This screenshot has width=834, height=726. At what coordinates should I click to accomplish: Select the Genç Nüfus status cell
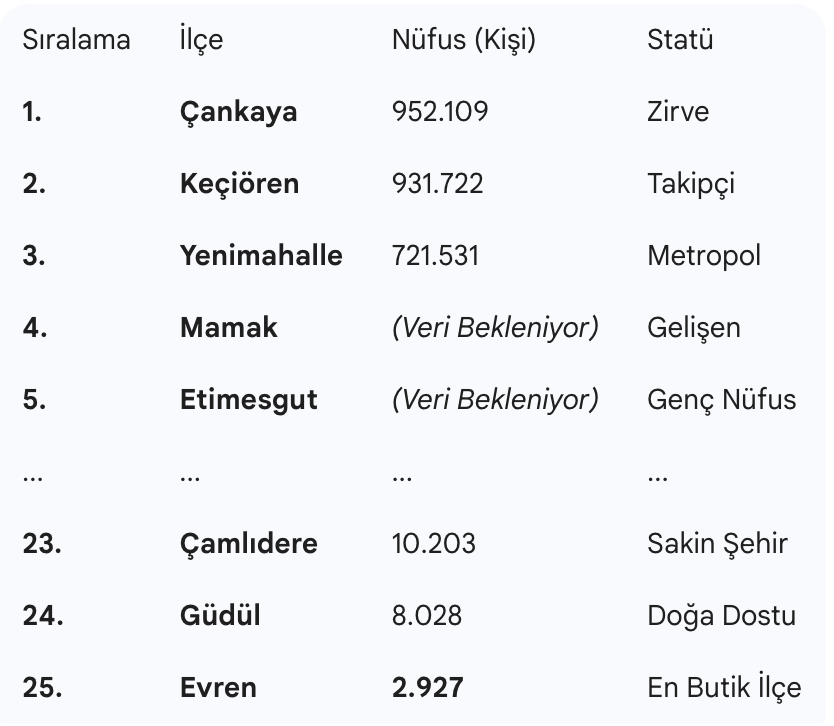tap(722, 400)
